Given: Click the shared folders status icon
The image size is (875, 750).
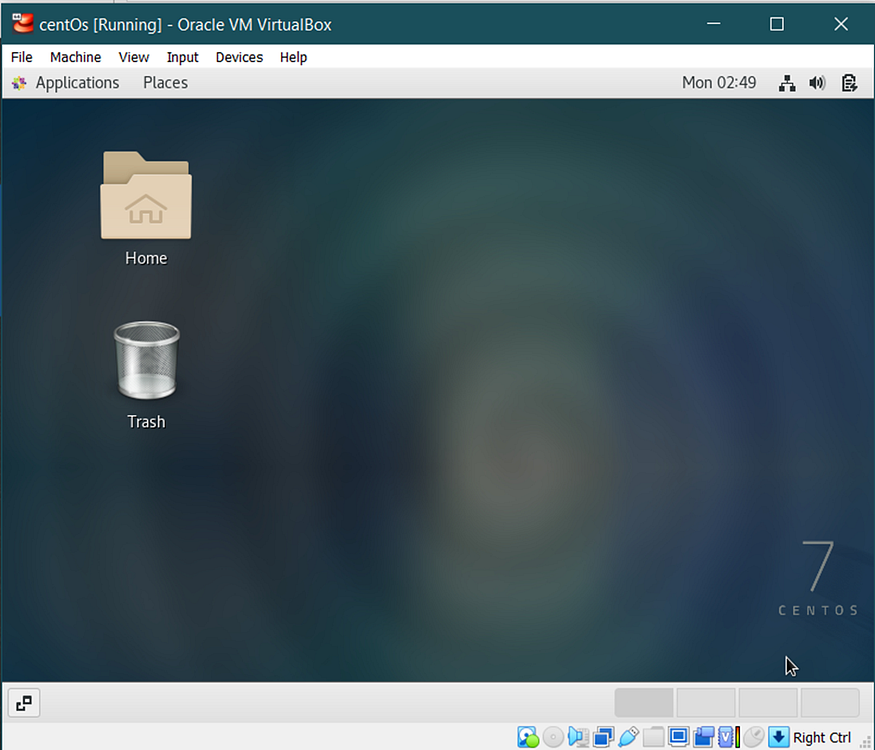Looking at the screenshot, I should click(653, 737).
